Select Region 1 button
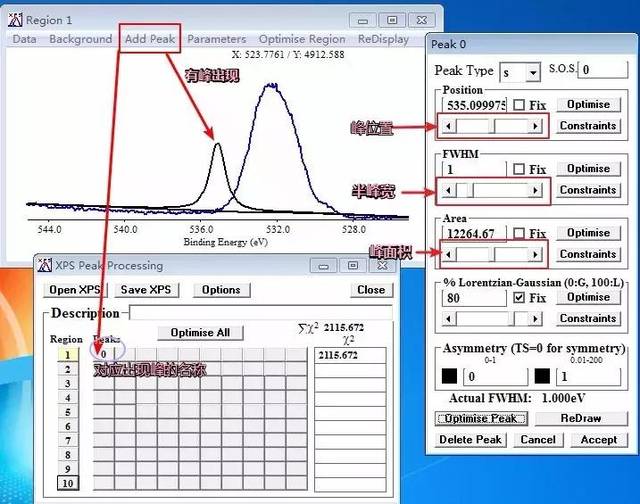Screen dimensions: 640x504 pos(68,355)
